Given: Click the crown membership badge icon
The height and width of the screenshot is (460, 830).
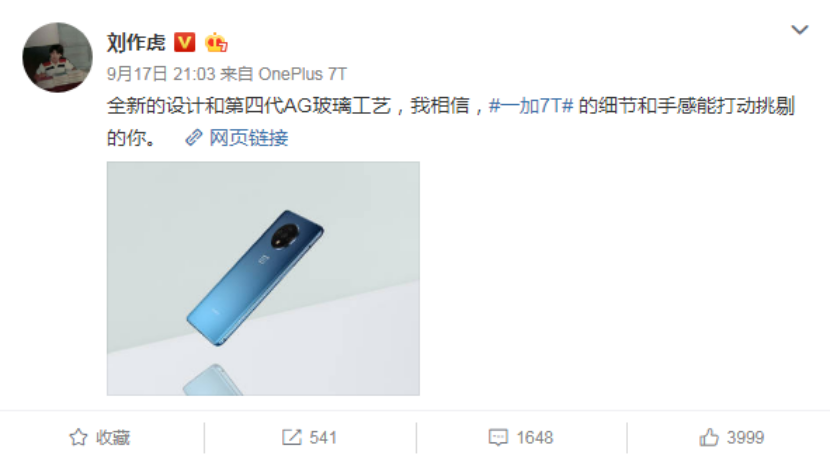Looking at the screenshot, I should click(x=216, y=42).
